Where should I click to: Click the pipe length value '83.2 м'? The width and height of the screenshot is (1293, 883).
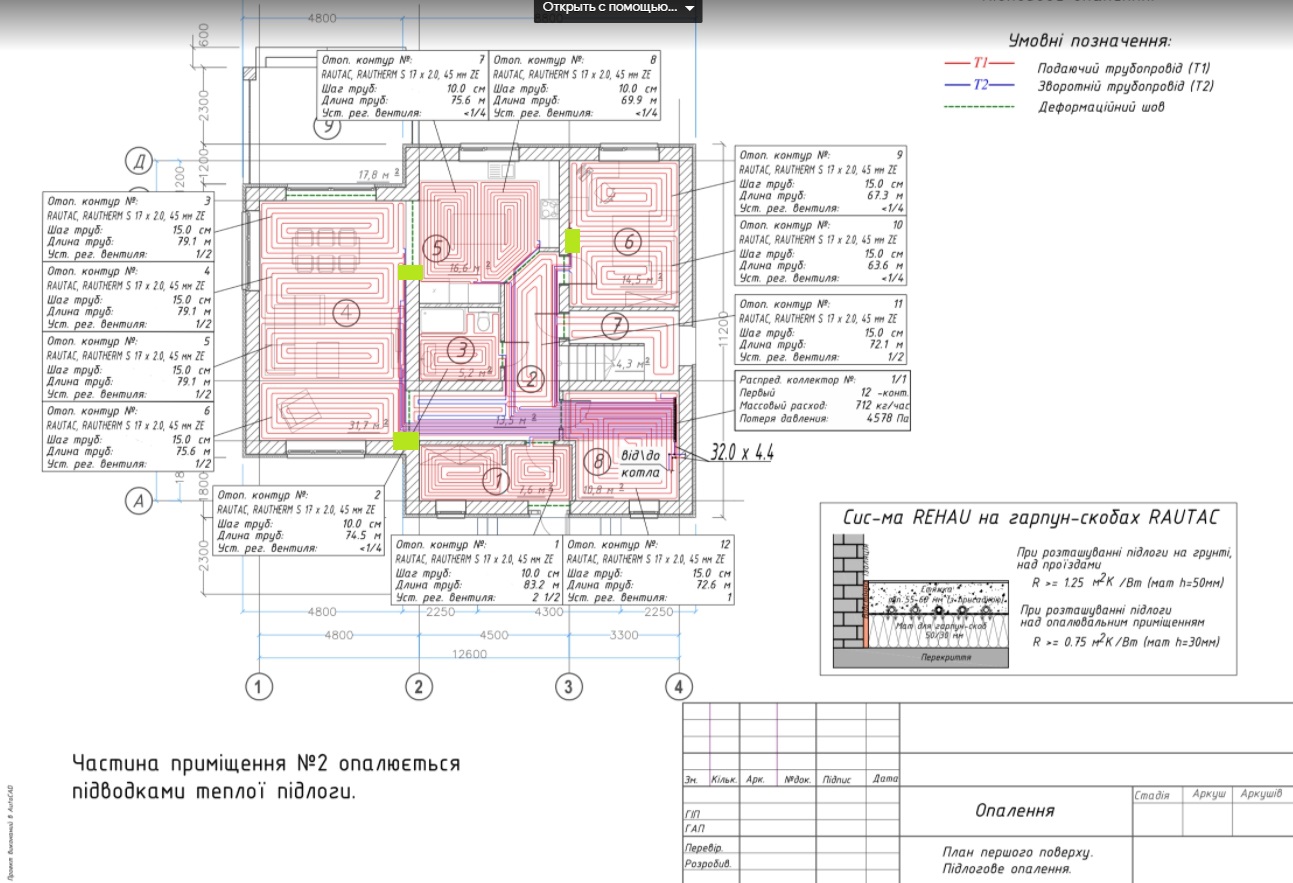(541, 585)
